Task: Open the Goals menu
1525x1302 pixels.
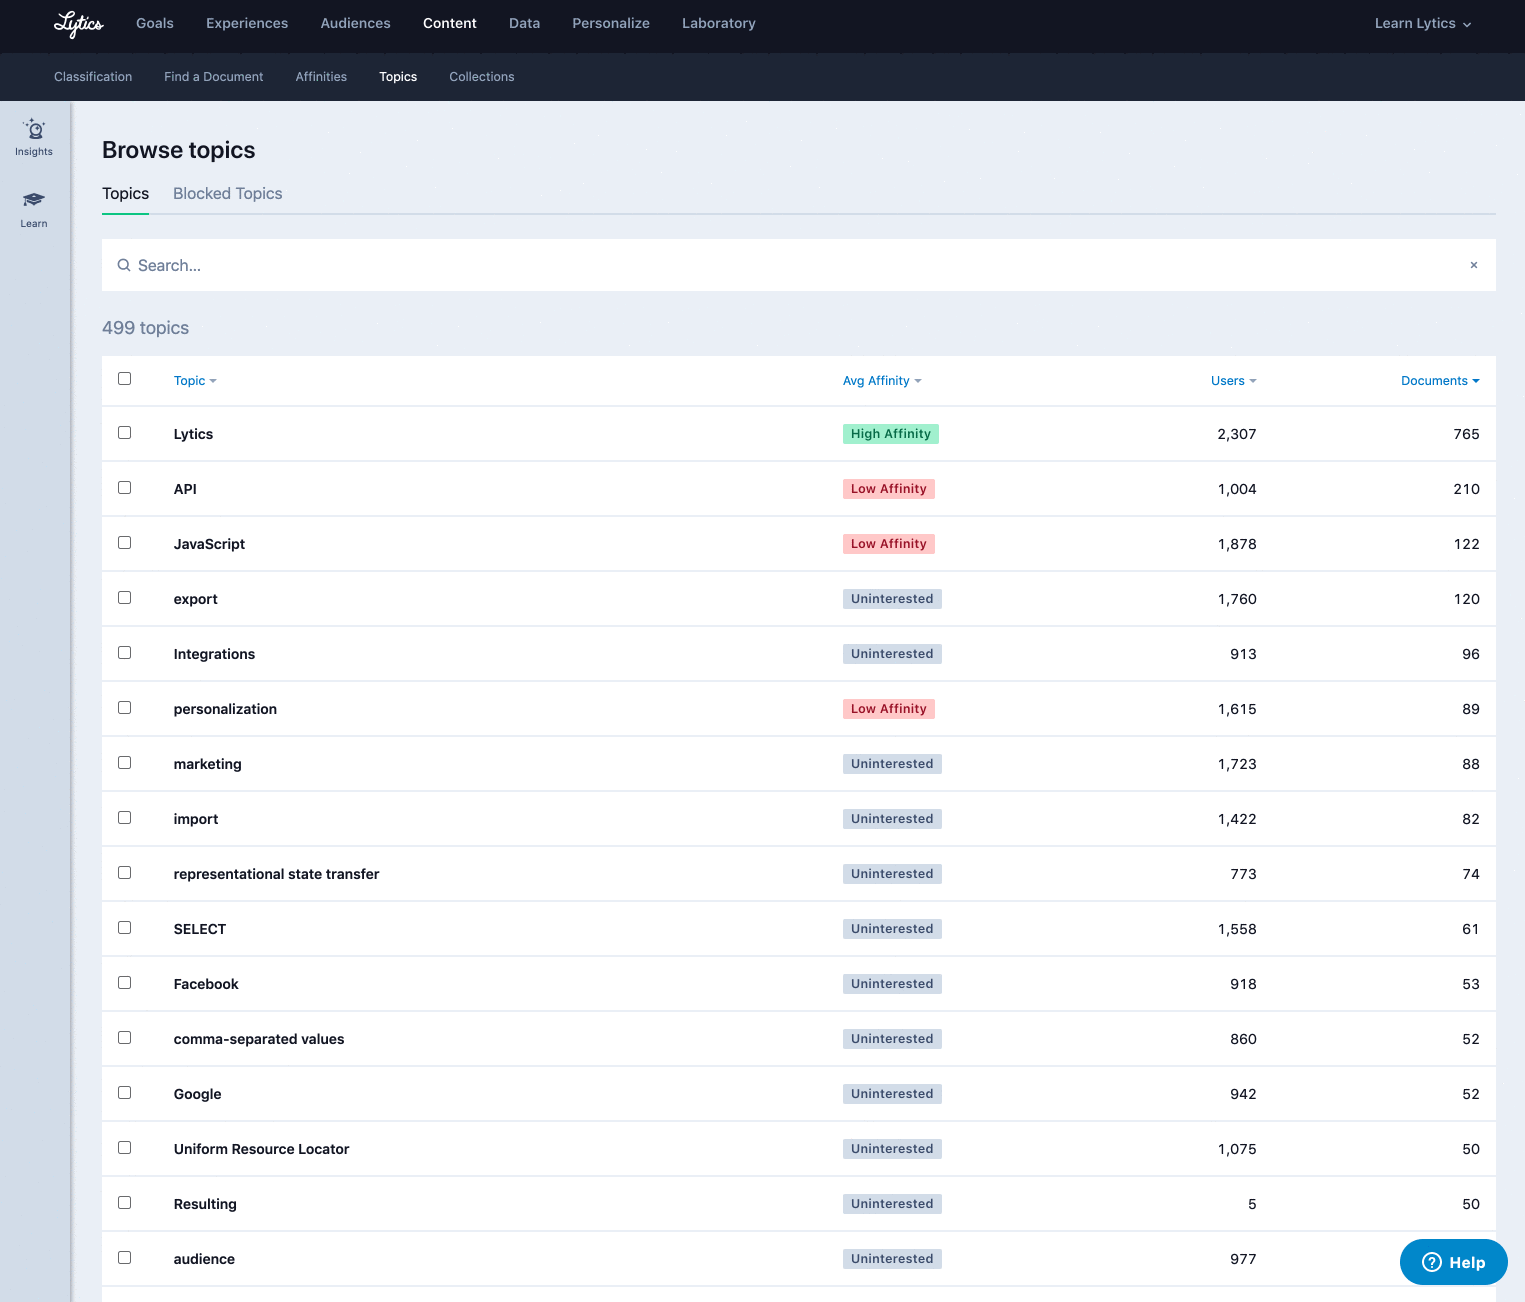Action: pos(155,23)
